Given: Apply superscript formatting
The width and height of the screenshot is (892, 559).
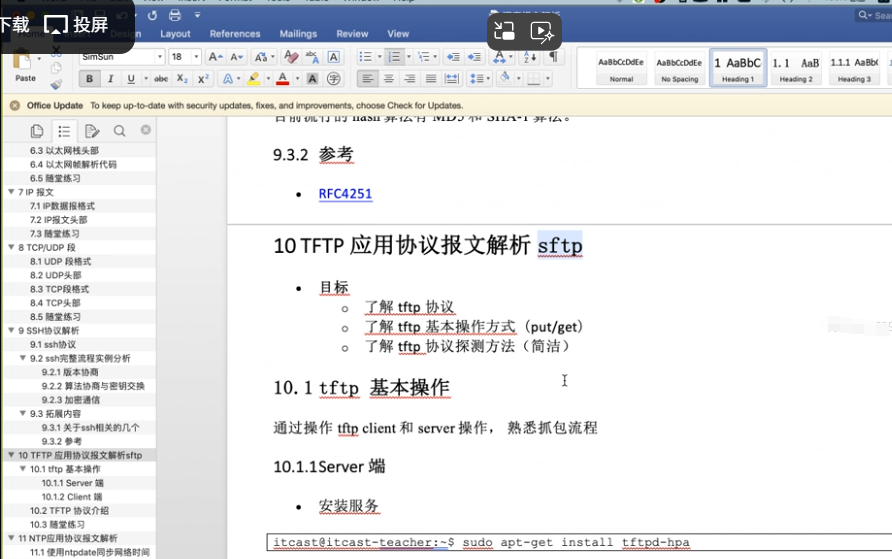Looking at the screenshot, I should click(x=203, y=79).
